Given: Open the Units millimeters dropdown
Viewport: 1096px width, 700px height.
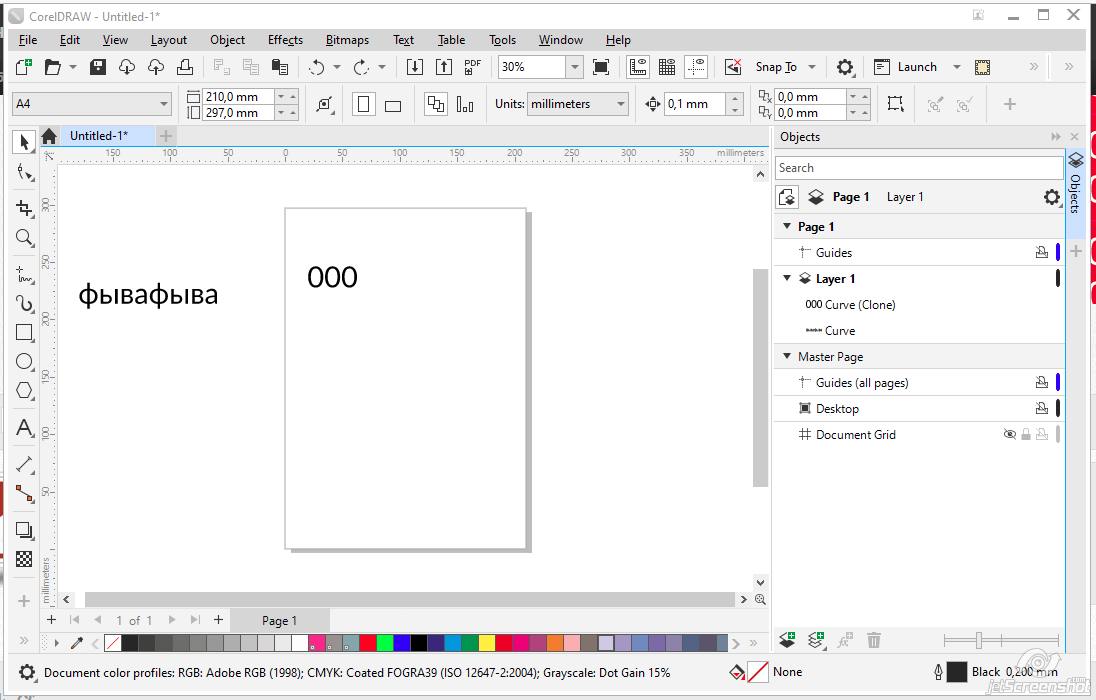Looking at the screenshot, I should point(621,104).
